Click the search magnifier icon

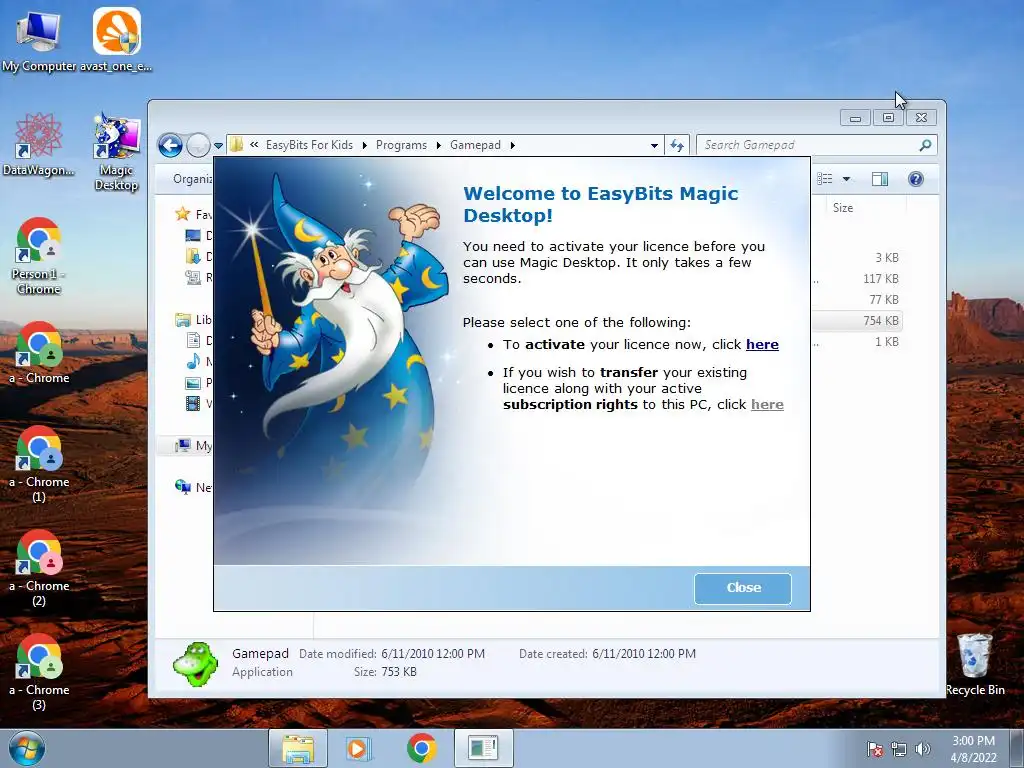[x=925, y=145]
